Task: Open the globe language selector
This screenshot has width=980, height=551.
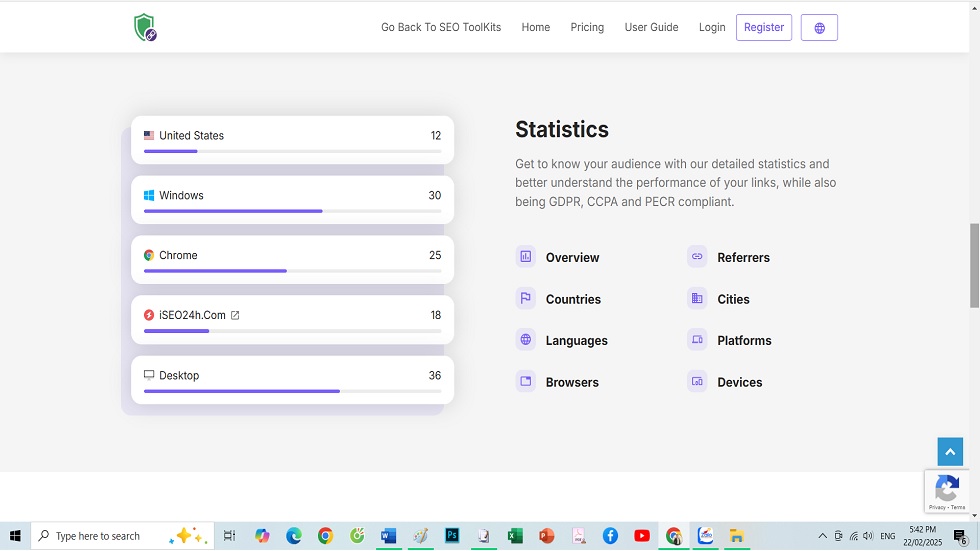Action: tap(819, 28)
